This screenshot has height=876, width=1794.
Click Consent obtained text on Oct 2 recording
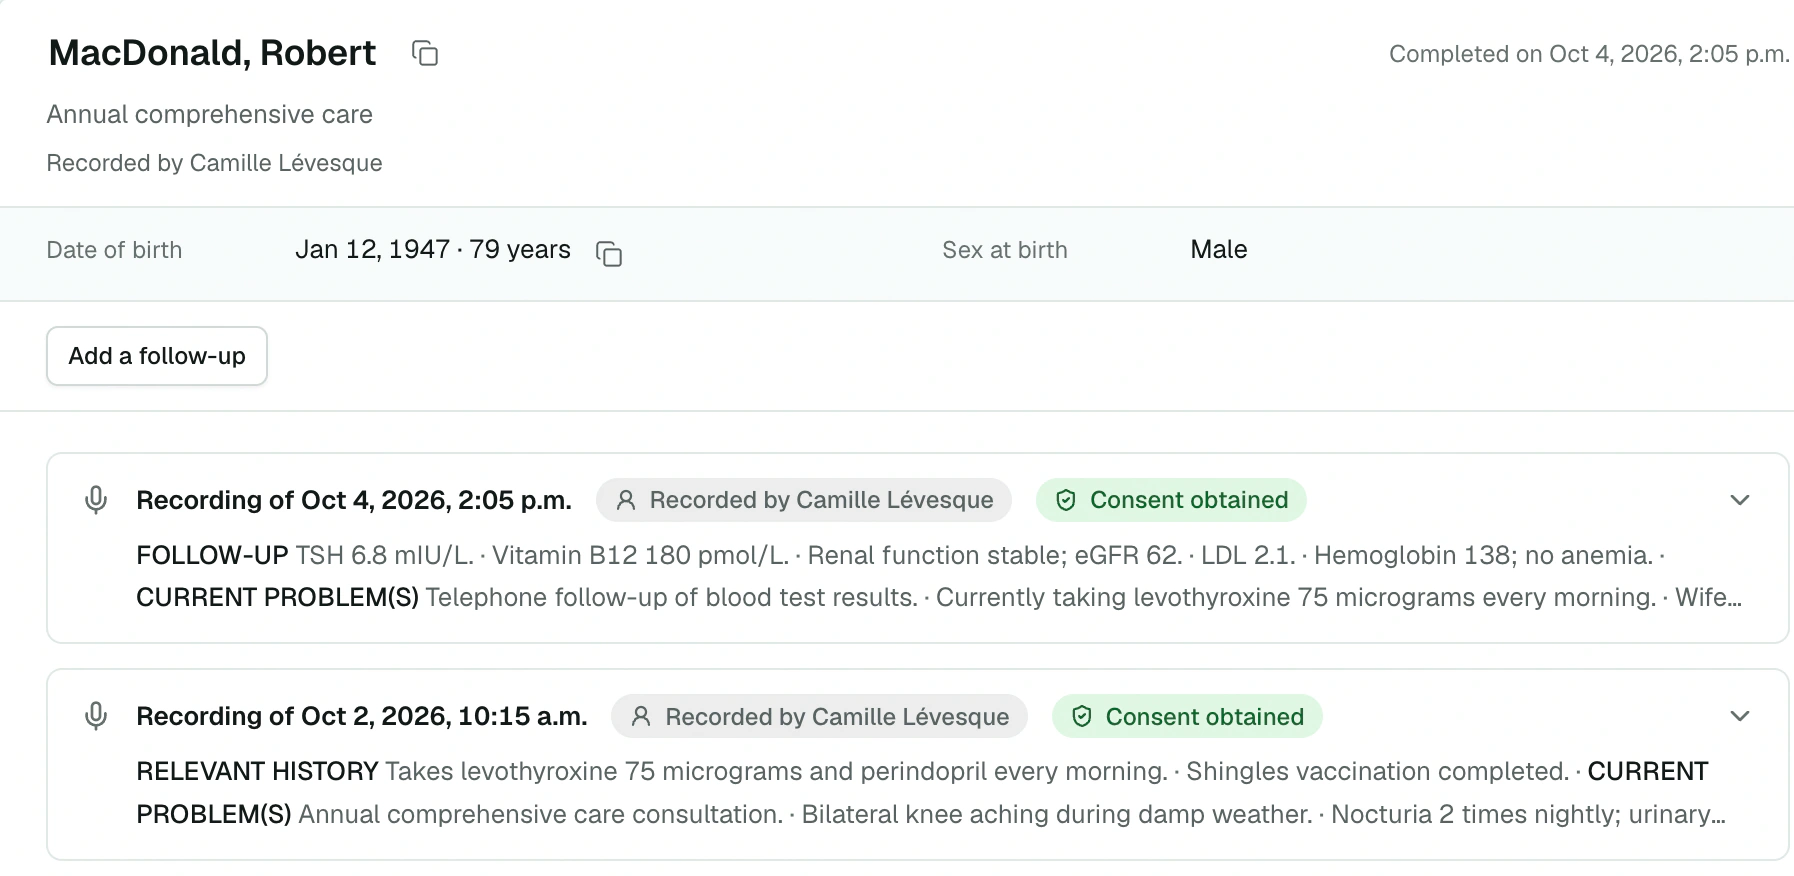click(x=1205, y=716)
